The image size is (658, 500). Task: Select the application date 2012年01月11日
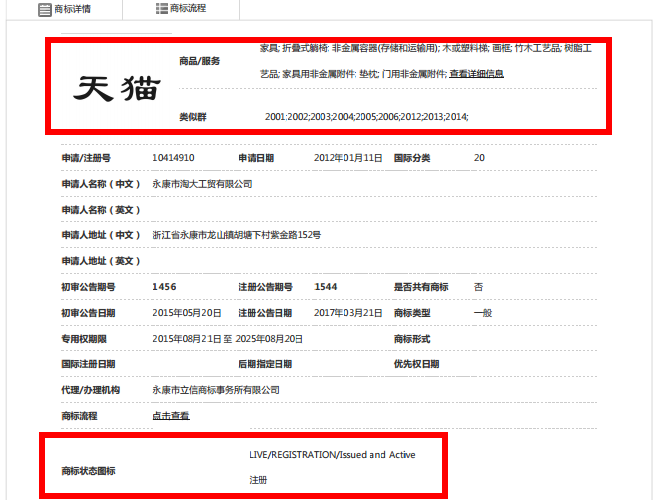(348, 158)
